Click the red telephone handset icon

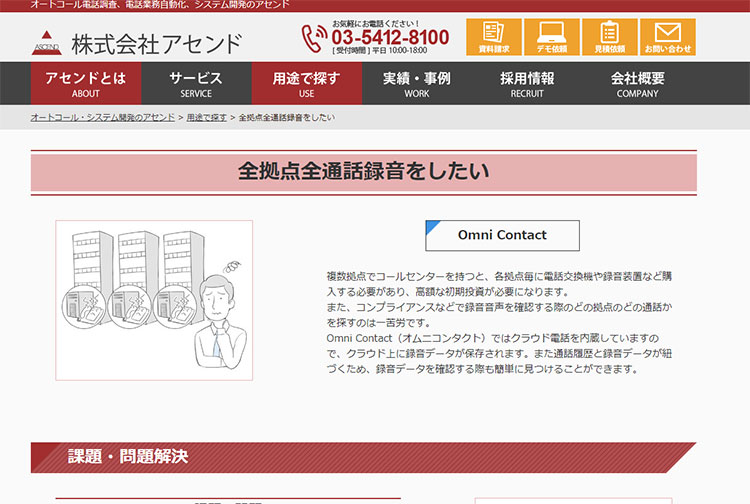coord(314,38)
